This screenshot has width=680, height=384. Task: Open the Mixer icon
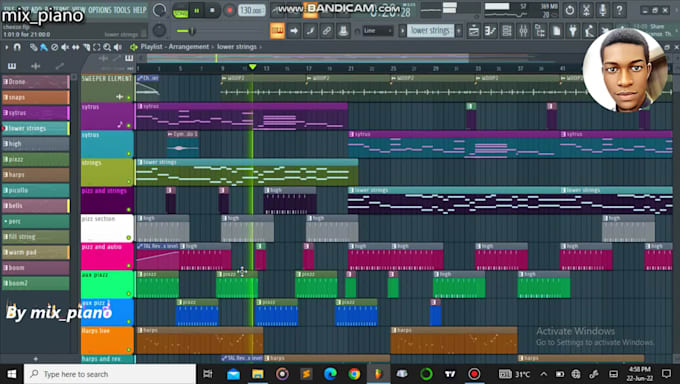pos(523,31)
